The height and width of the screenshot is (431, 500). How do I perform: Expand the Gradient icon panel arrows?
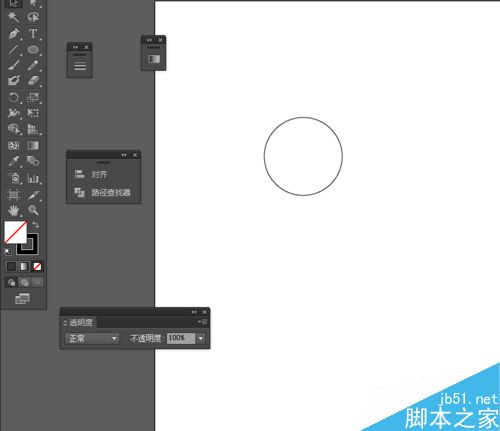point(149,40)
